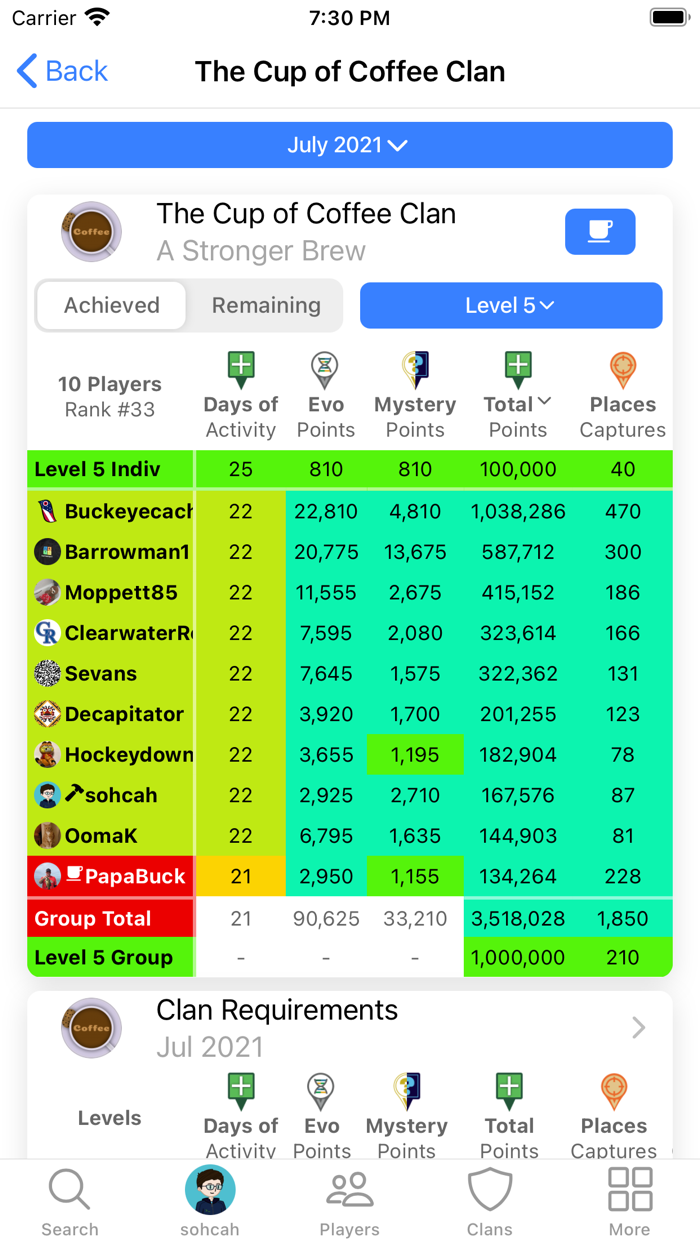Switch to the Remaining segment
This screenshot has width=700, height=1244.
(266, 305)
